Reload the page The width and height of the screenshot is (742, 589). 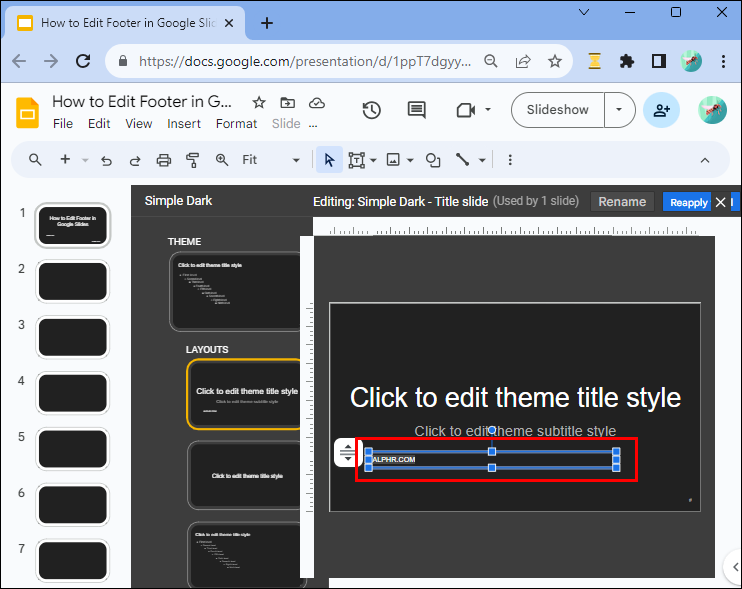tap(83, 61)
